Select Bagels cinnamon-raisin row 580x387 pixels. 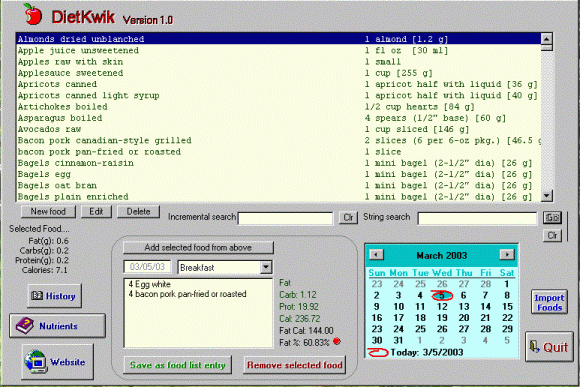point(278,163)
